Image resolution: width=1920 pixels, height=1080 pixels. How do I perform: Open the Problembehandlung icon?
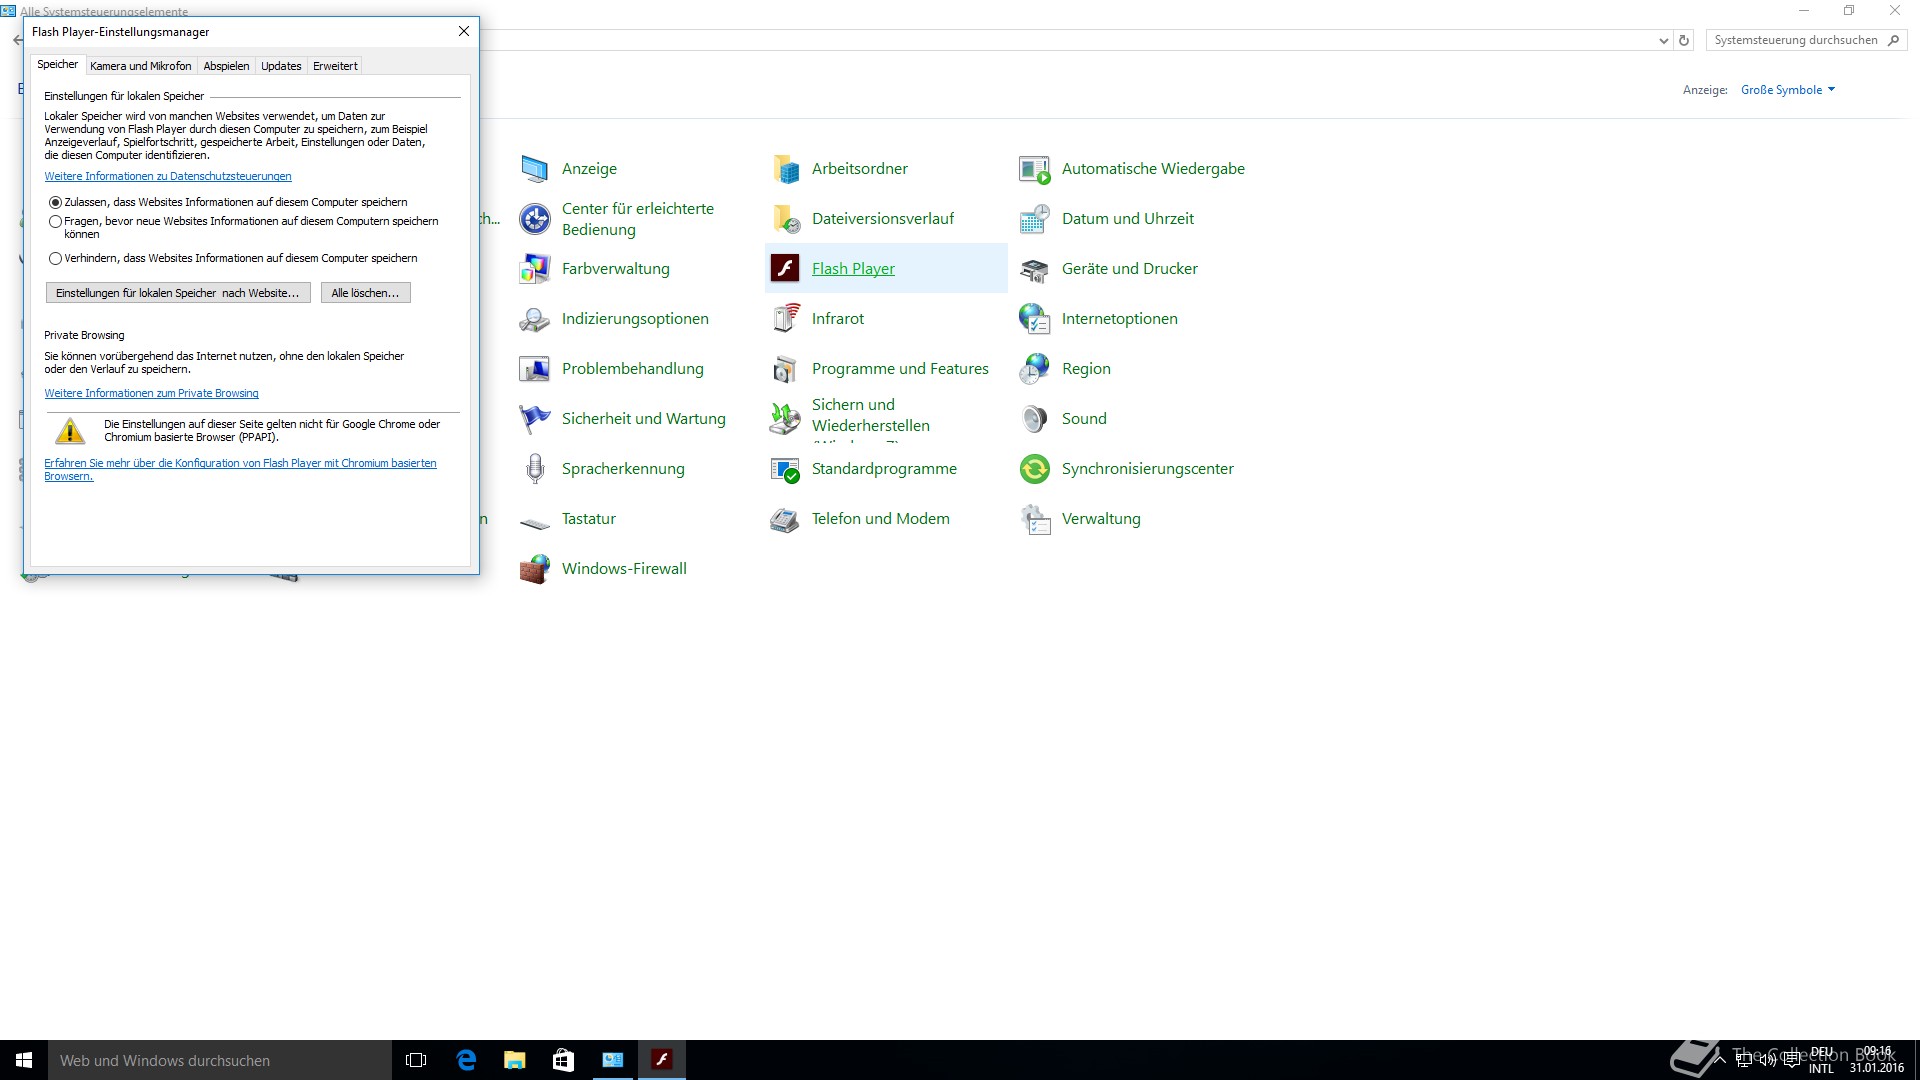click(535, 369)
